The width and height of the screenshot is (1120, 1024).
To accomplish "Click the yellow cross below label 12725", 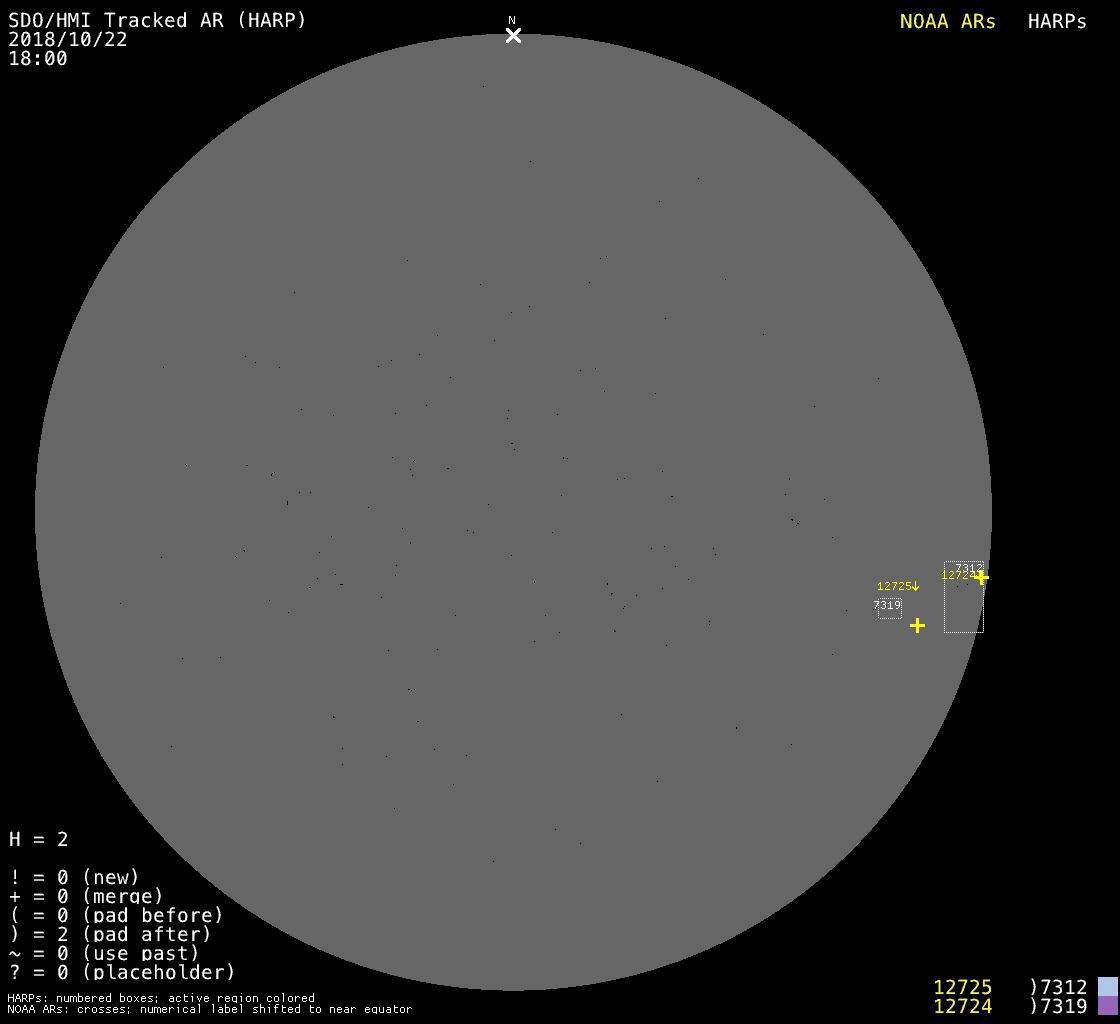I will coord(917,625).
